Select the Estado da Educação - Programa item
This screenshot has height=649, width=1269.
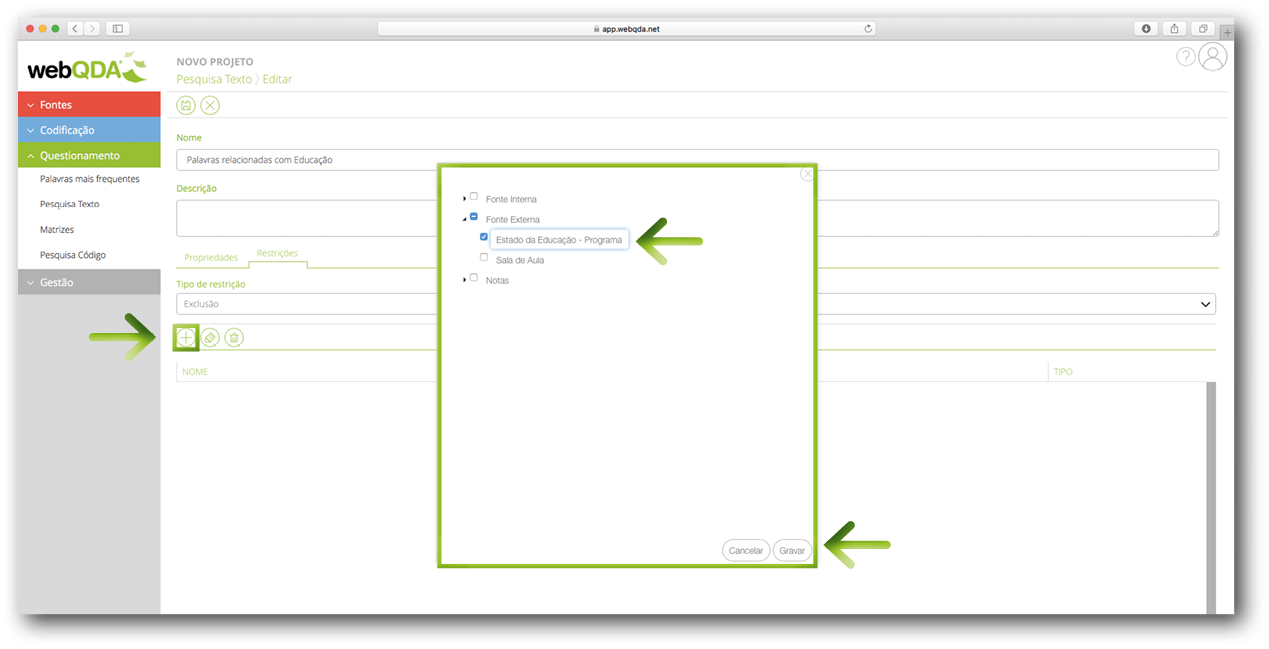pos(559,240)
